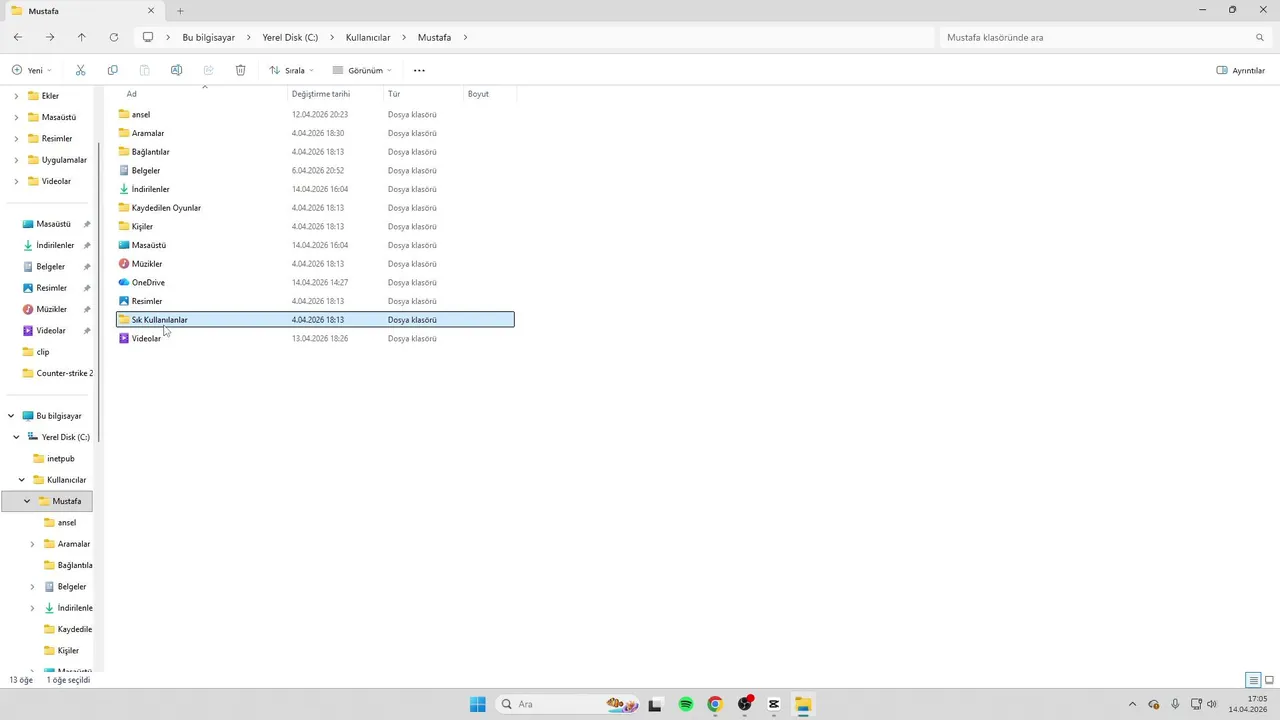Select the İndirilenler folder in file list
This screenshot has height=720, width=1280.
click(315, 189)
